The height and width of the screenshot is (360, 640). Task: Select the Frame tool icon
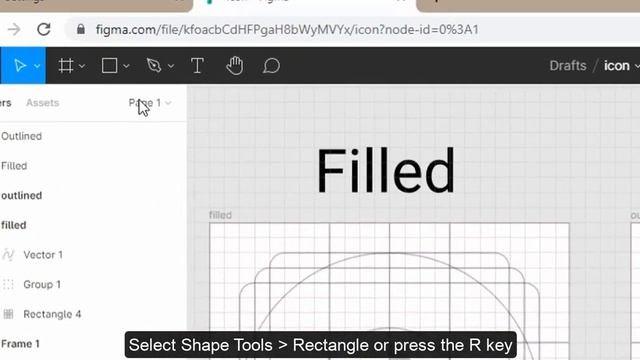point(66,65)
